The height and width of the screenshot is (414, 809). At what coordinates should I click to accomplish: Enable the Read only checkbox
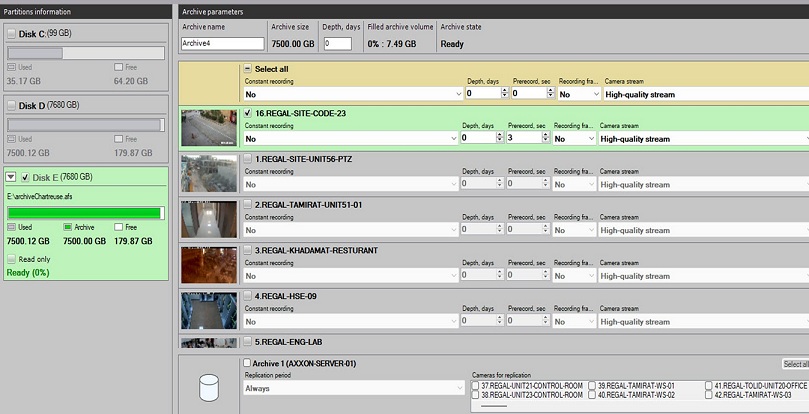click(x=11, y=257)
